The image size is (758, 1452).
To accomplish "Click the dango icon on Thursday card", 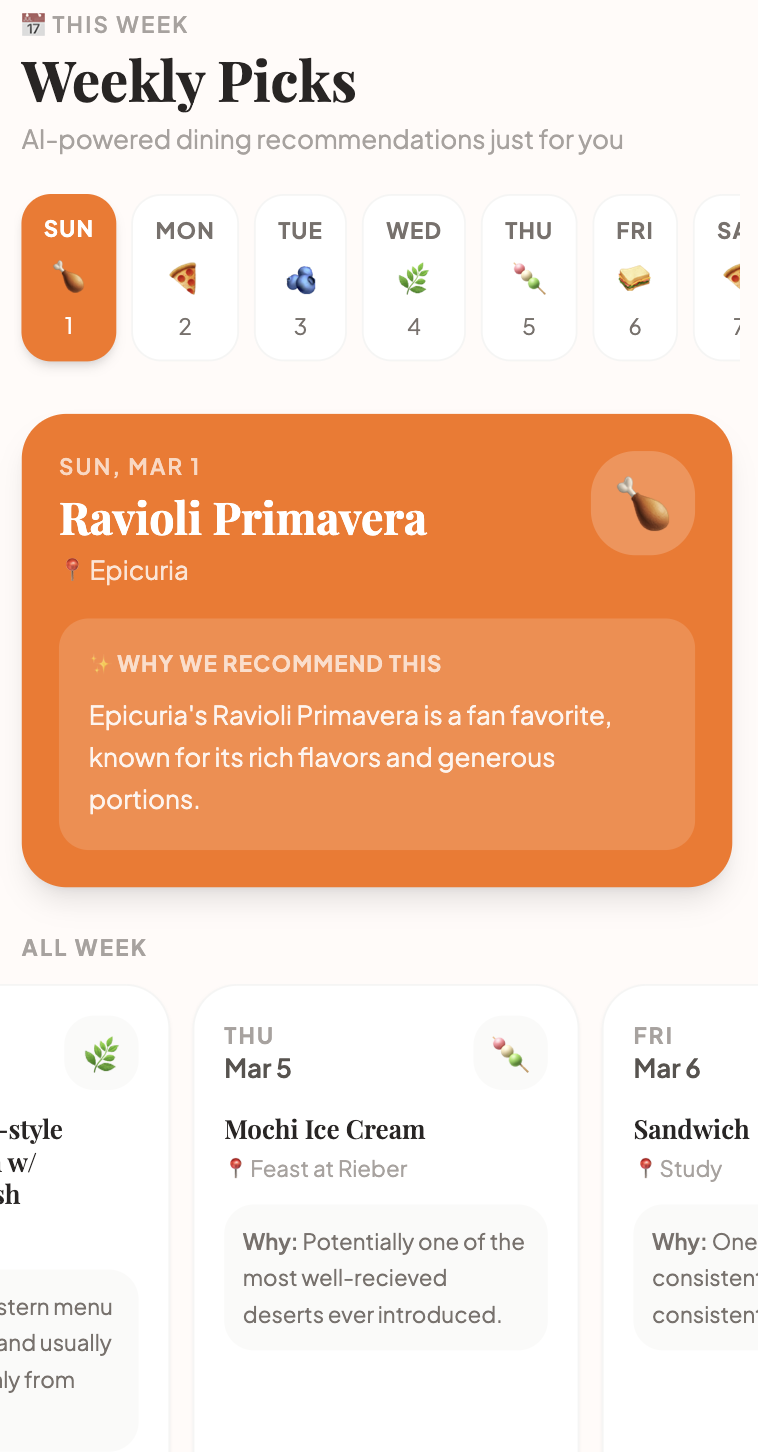I will (511, 1053).
